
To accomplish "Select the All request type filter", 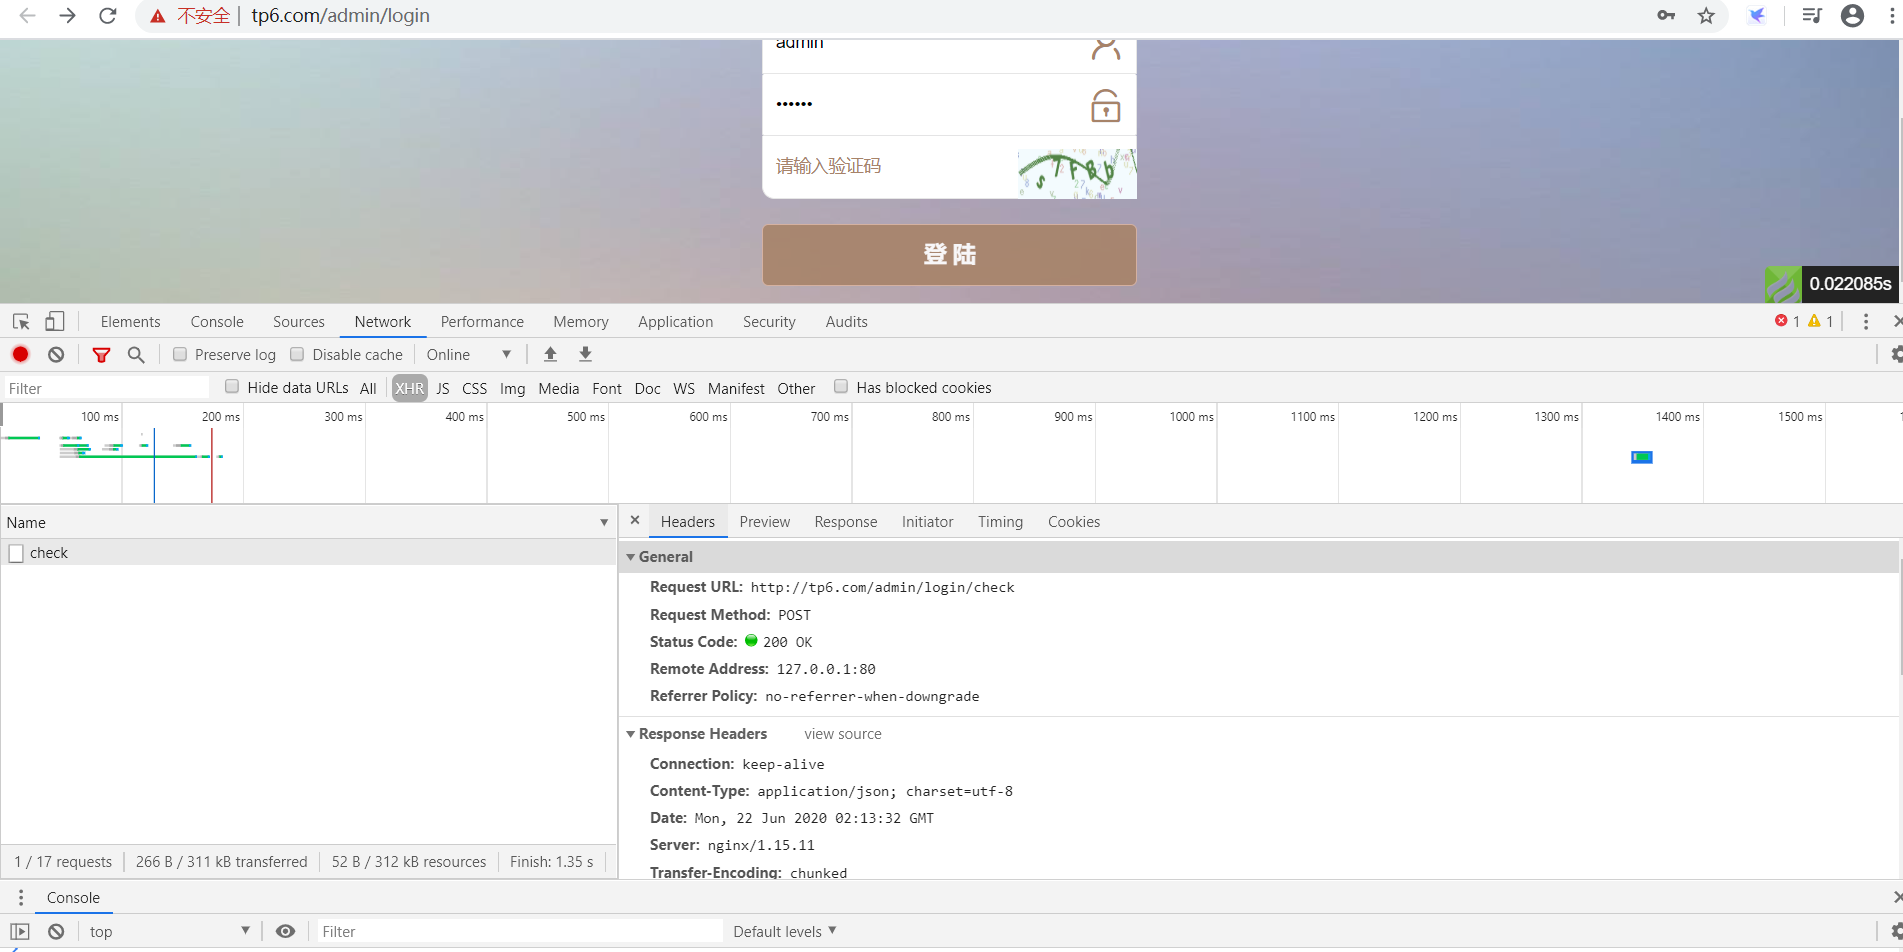I will click(368, 388).
